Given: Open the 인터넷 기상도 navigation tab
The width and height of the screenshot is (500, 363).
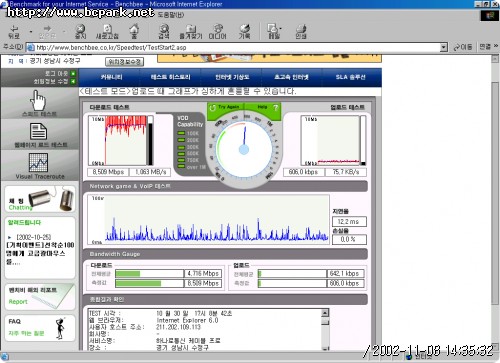Looking at the screenshot, I should (x=232, y=77).
